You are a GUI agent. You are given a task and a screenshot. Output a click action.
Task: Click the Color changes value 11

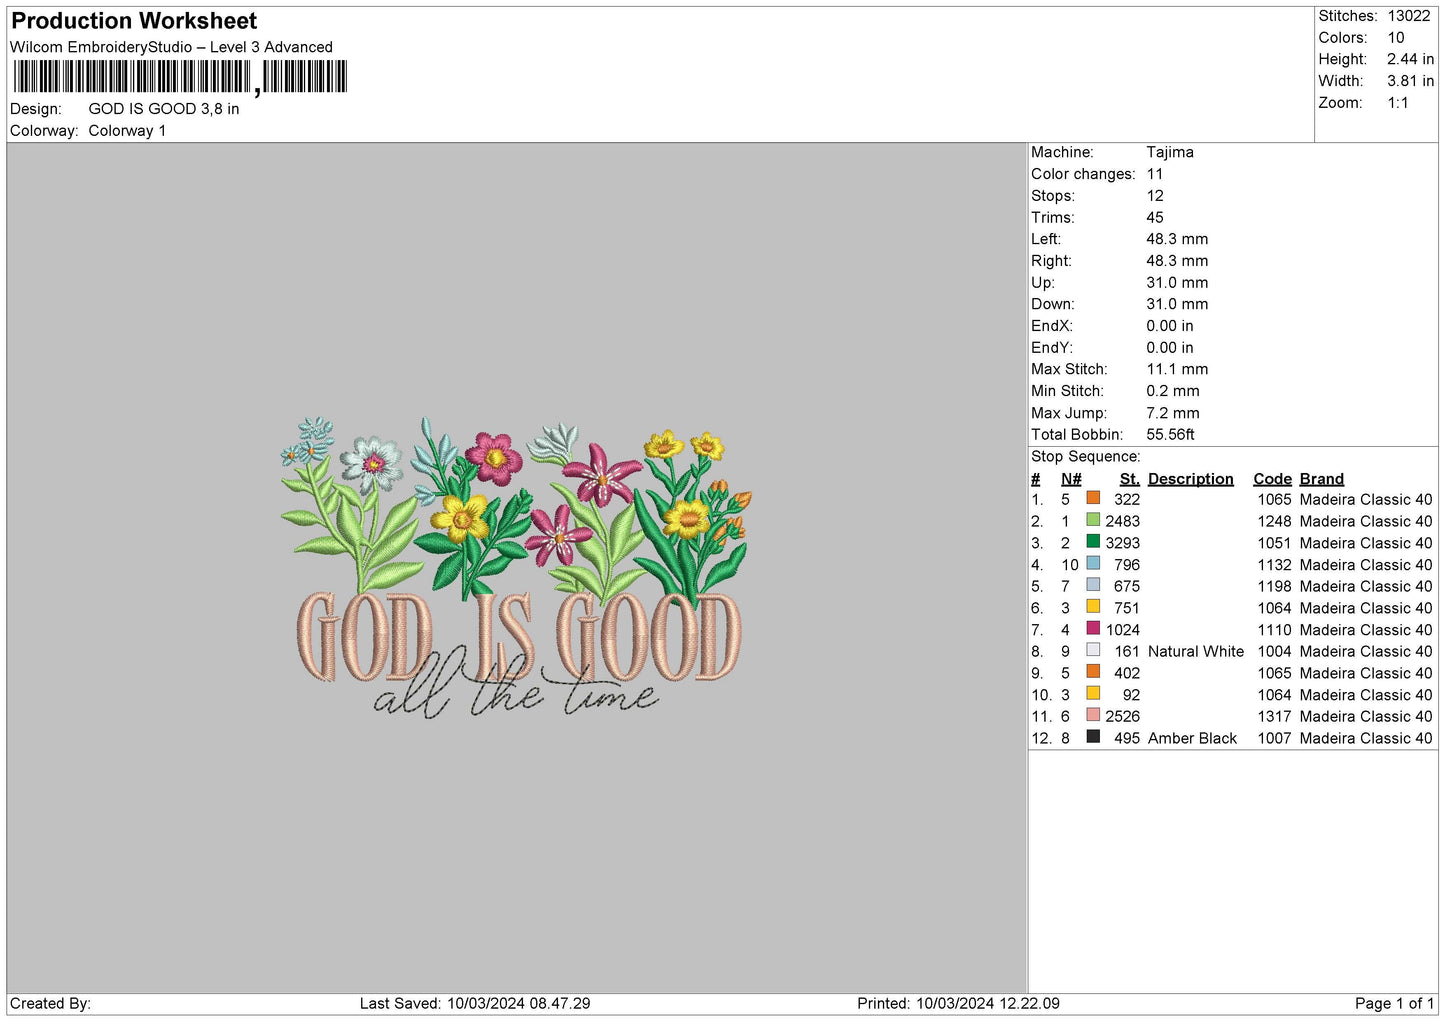point(1155,174)
